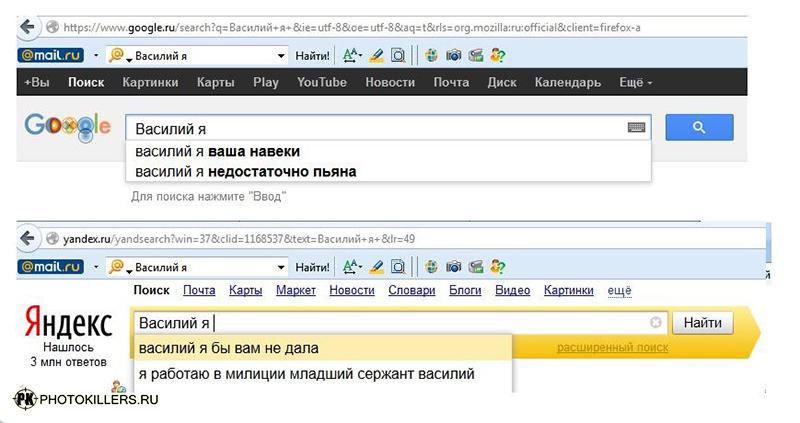Expand the toolbar search history arrow in the Yandex window
Image resolution: width=800 pixels, height=423 pixels.
click(281, 267)
